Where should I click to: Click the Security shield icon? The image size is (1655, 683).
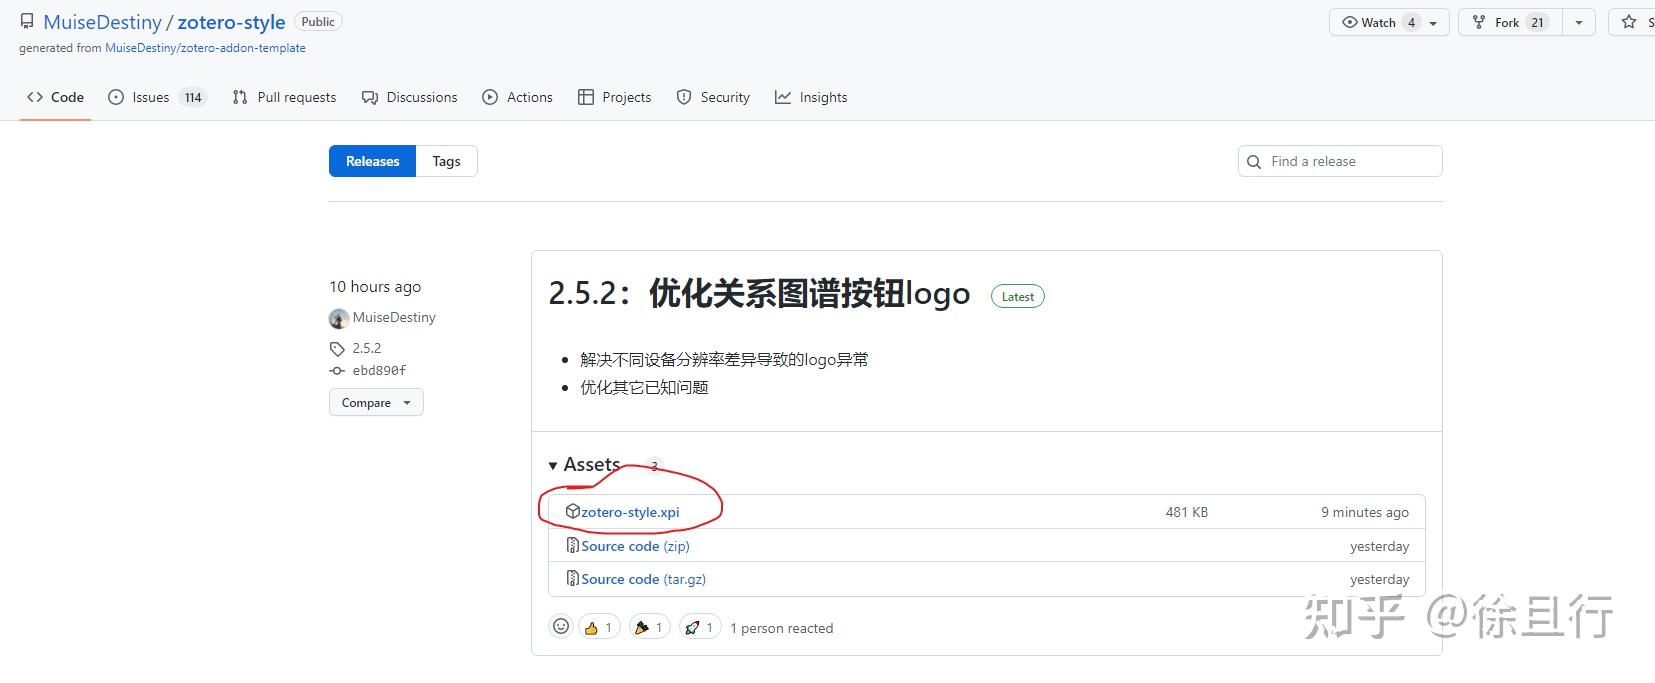pos(684,97)
